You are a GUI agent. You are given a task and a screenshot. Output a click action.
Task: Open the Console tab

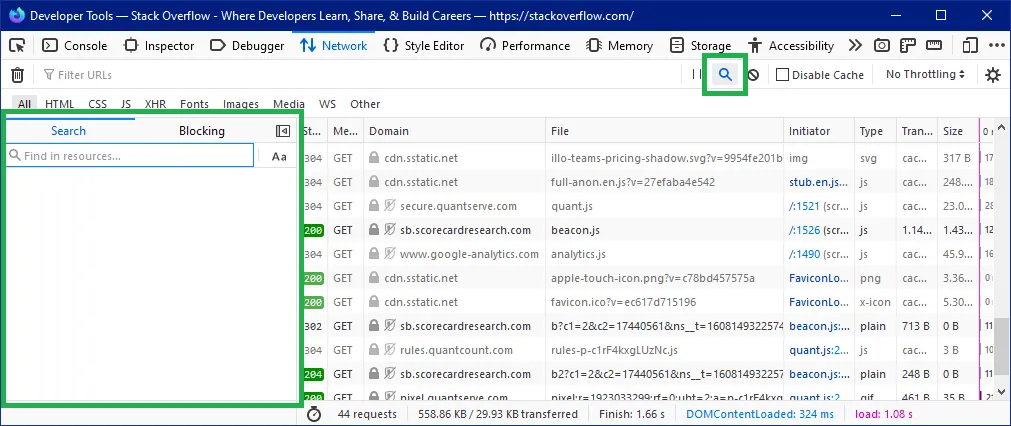point(75,46)
